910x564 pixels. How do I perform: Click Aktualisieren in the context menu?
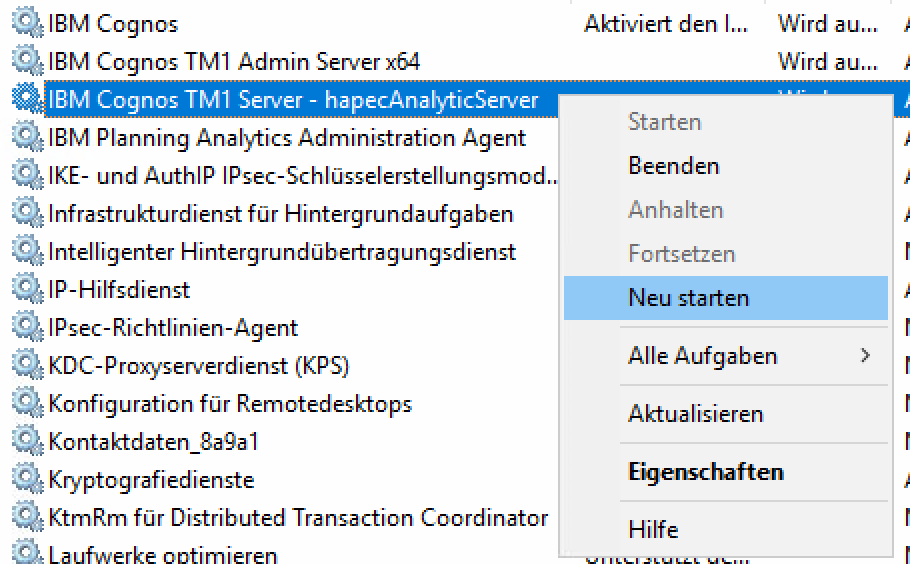point(695,414)
